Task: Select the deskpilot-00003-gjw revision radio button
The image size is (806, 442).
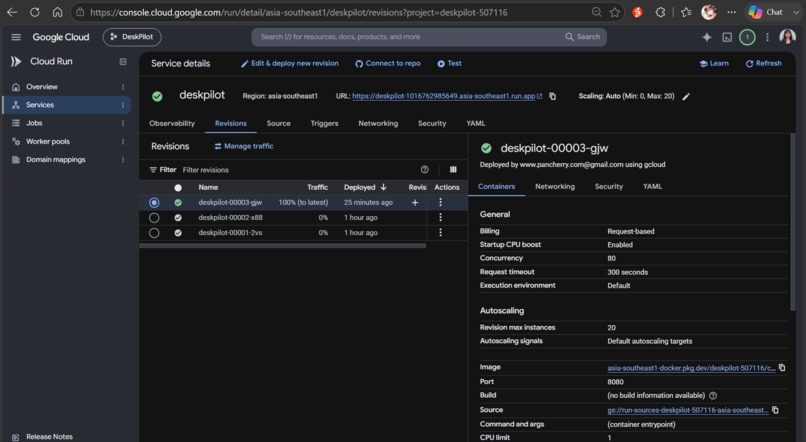Action: pyautogui.click(x=154, y=202)
